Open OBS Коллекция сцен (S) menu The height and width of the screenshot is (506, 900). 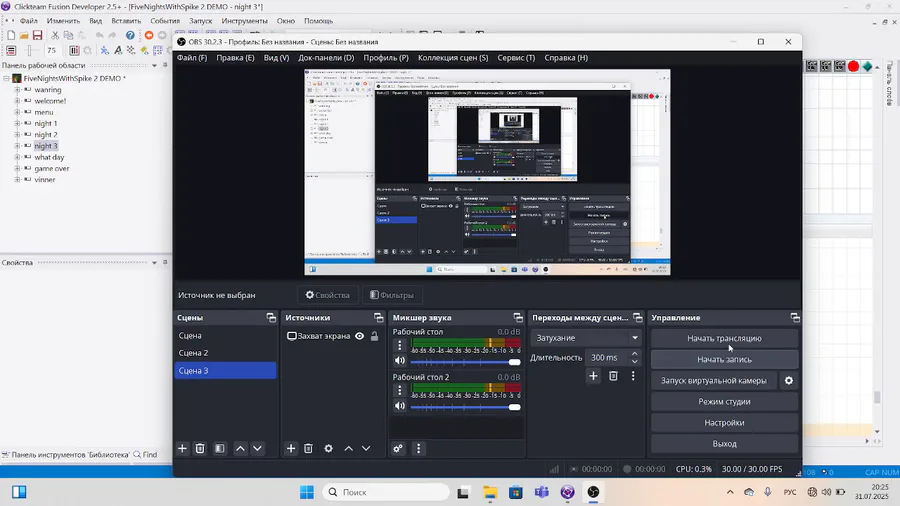click(x=453, y=58)
